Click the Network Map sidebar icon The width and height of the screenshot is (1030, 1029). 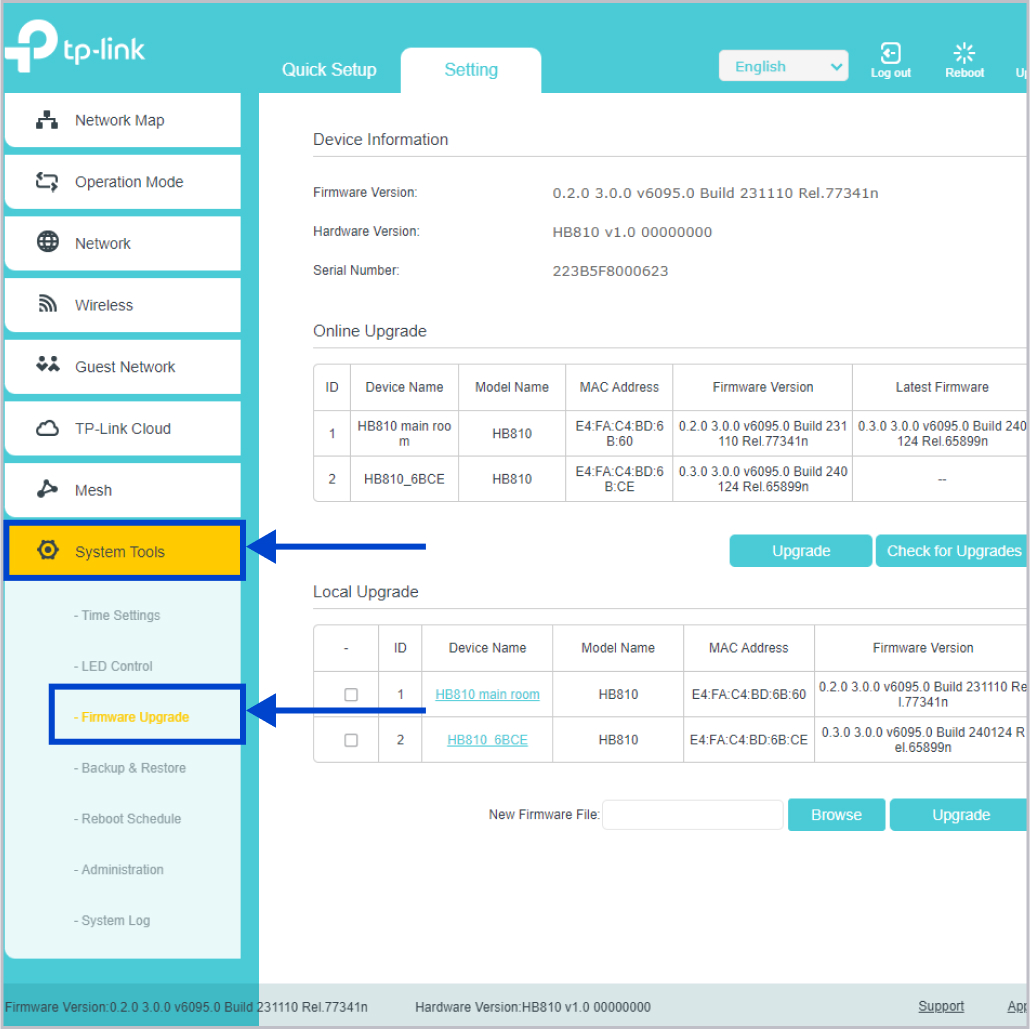point(47,120)
